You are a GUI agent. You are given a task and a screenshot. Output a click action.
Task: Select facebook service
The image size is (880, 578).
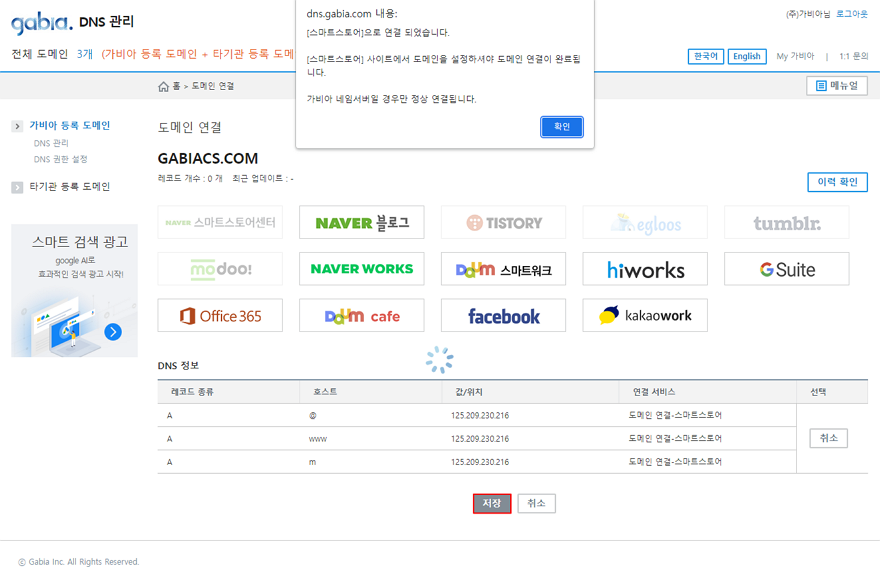coord(503,315)
